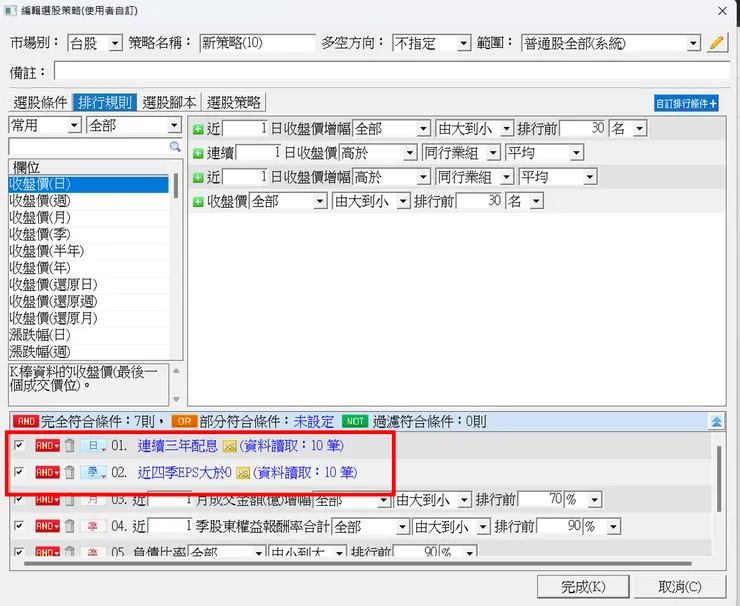
Task: Click the red AND badge in conditions header
Action: point(25,421)
